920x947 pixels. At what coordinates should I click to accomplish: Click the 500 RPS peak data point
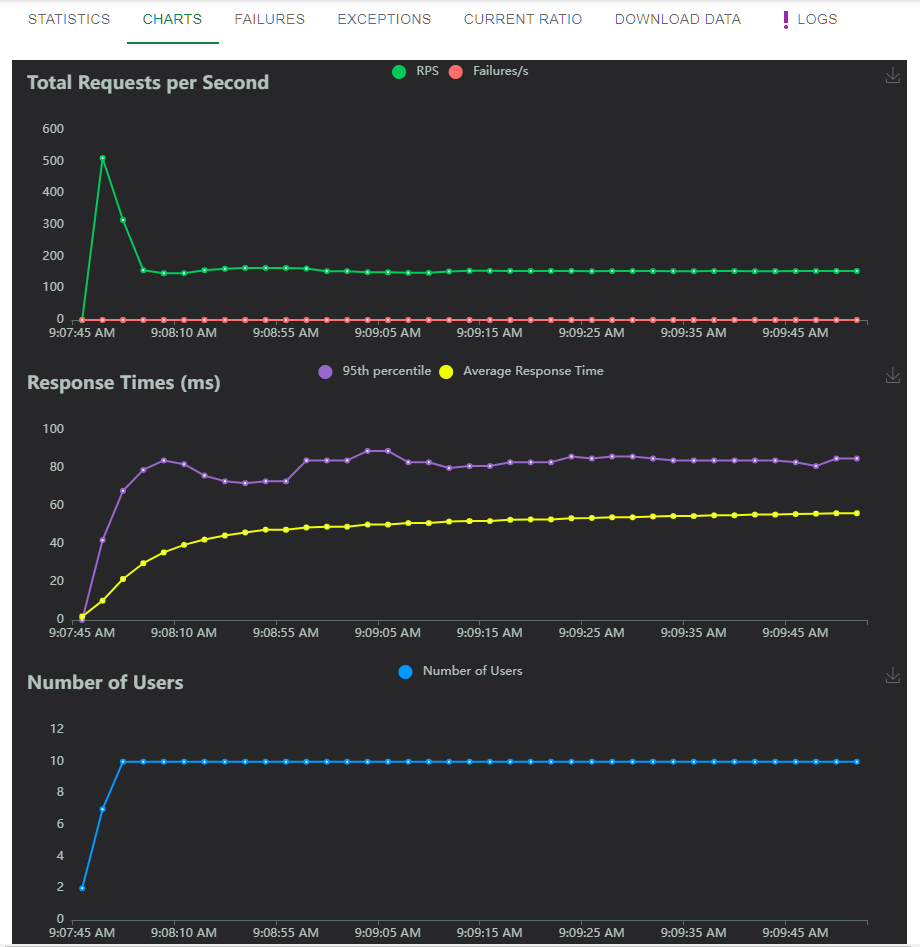tap(101, 158)
